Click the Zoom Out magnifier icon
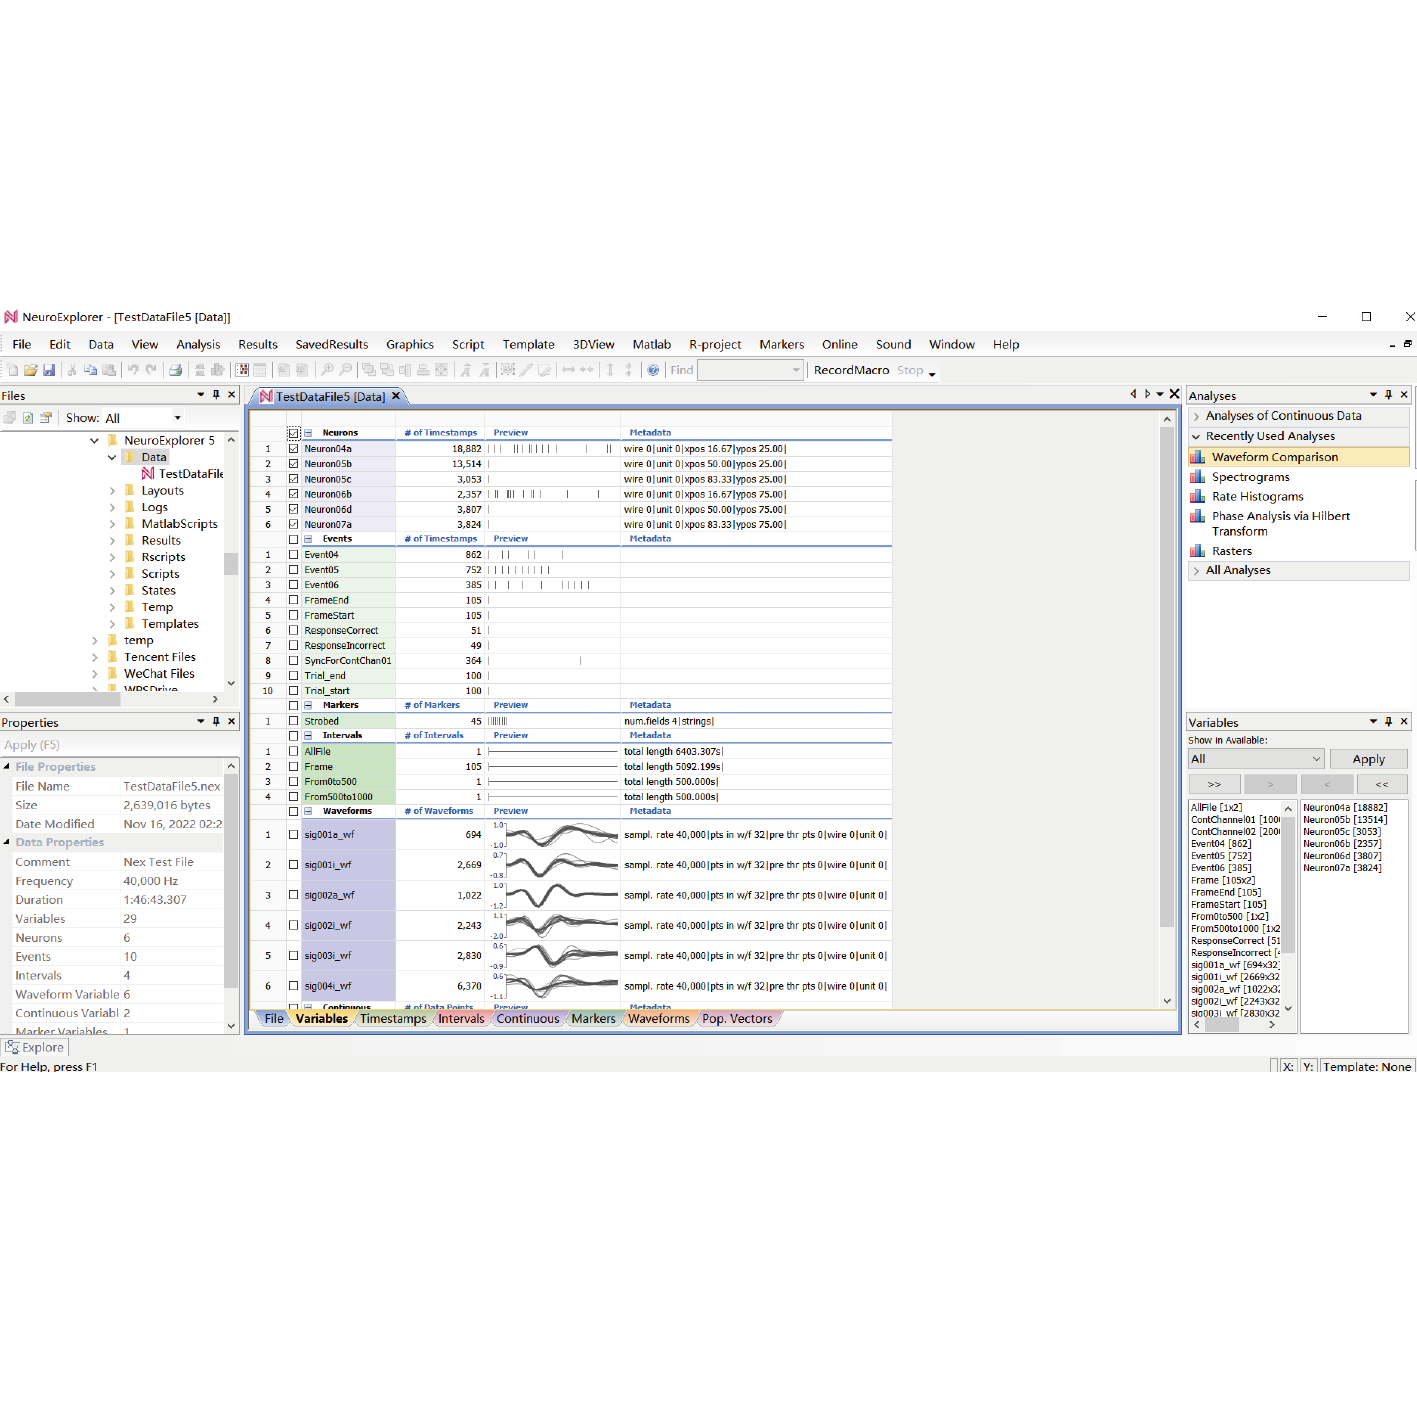The height and width of the screenshot is (1417, 1417). pyautogui.click(x=345, y=370)
